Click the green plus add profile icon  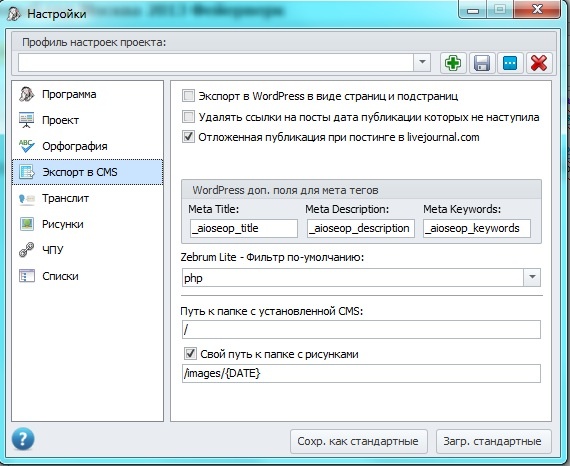coord(453,63)
